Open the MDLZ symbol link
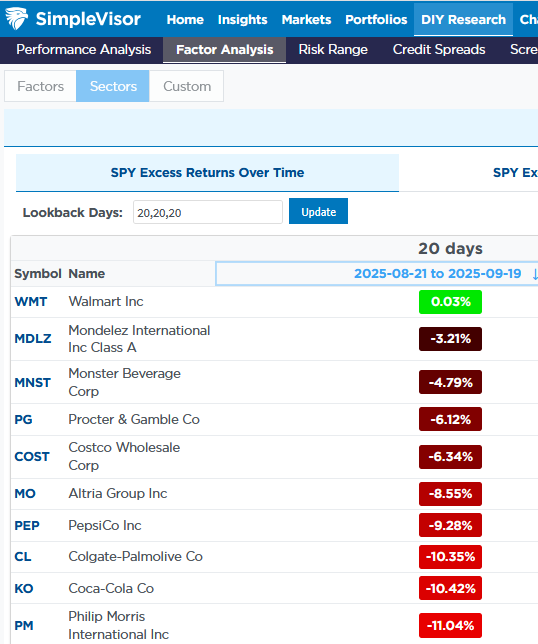 tap(33, 339)
